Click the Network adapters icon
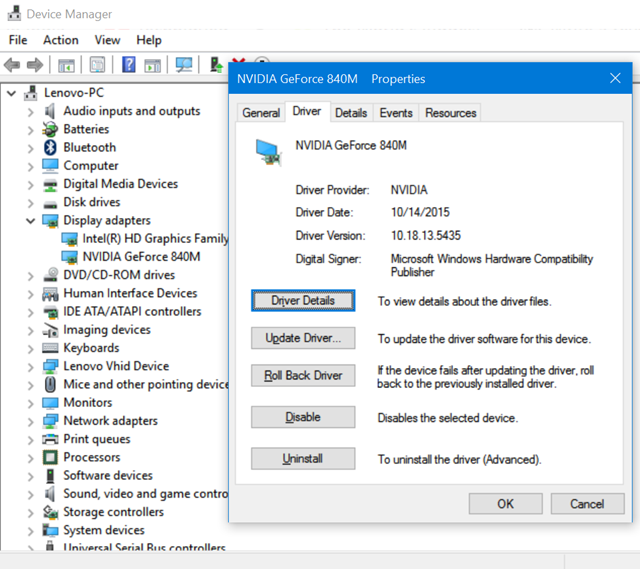 50,421
